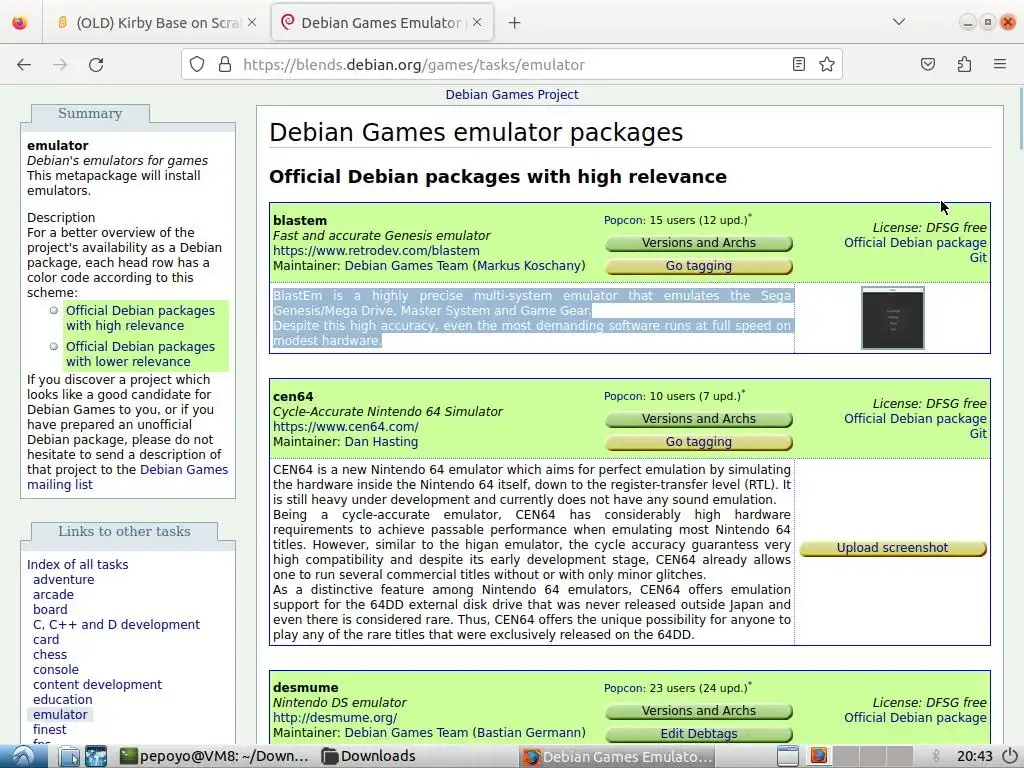Open blastem Versions and Archs
This screenshot has width=1024, height=768.
(x=699, y=243)
